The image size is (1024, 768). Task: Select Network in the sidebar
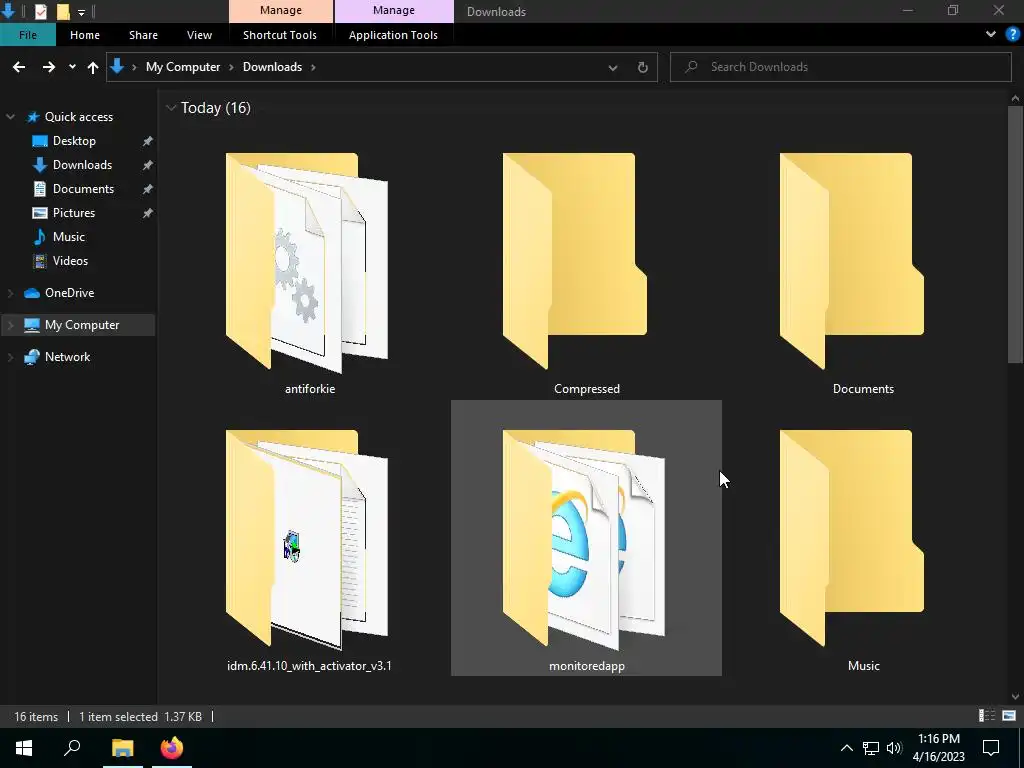[67, 357]
